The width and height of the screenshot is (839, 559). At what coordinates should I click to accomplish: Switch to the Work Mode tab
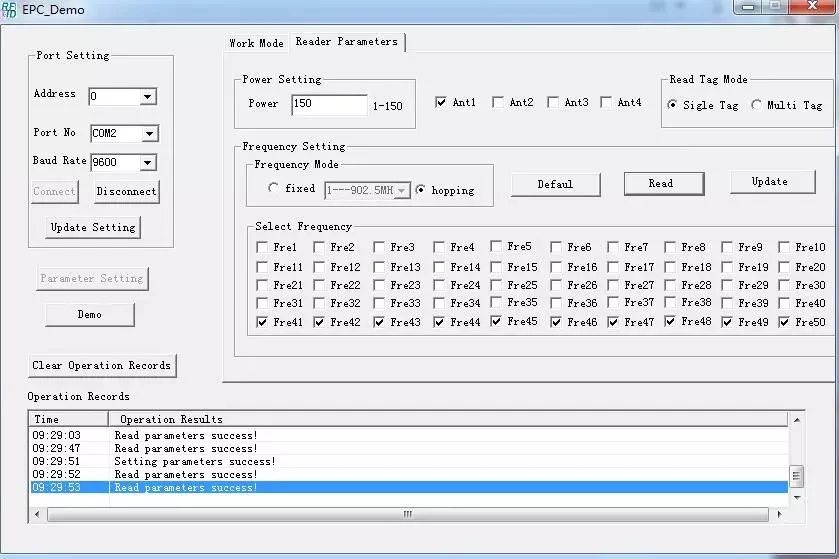click(x=256, y=43)
